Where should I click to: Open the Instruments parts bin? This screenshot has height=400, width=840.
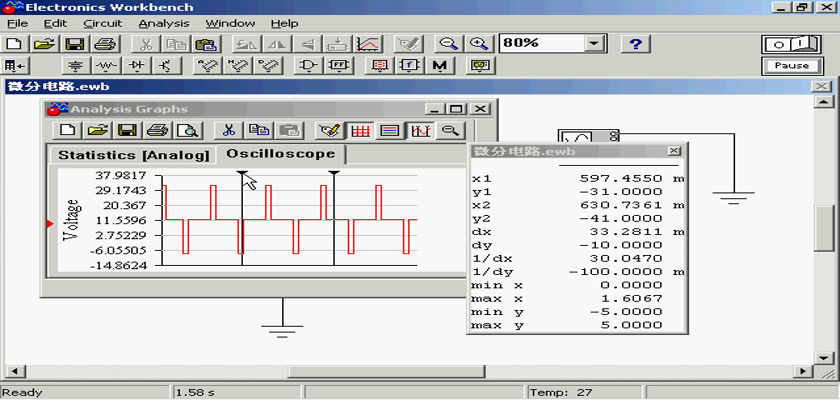[480, 66]
